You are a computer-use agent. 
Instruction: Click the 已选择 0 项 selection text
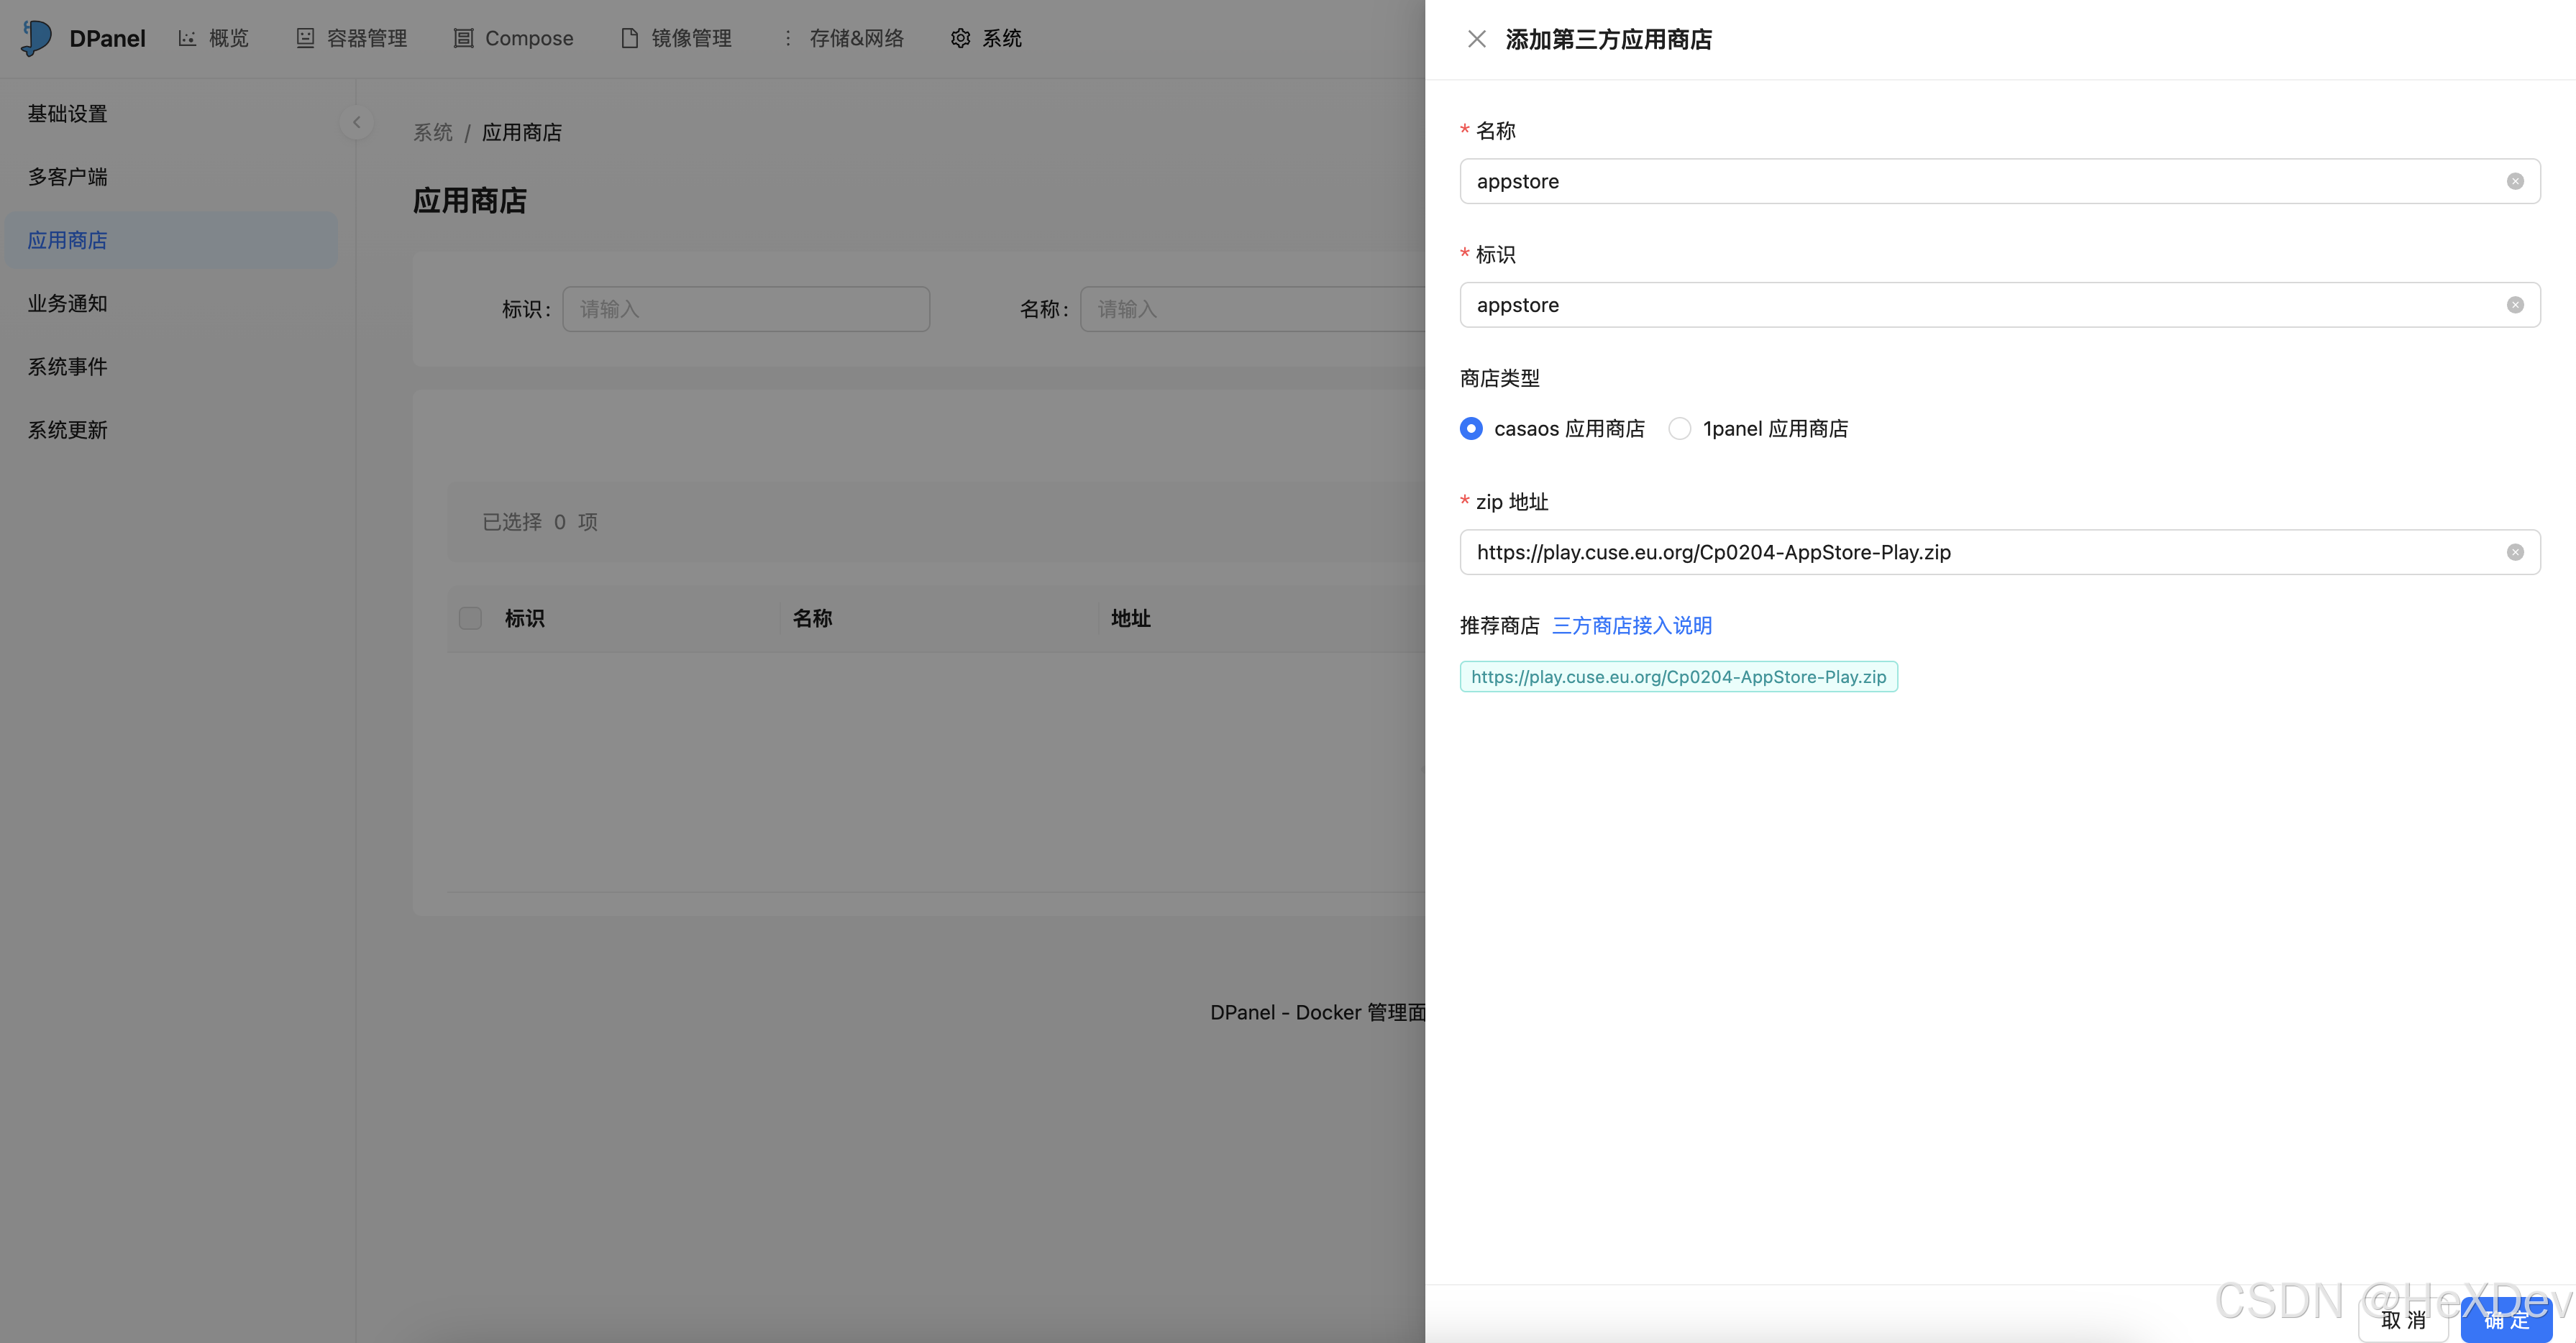tap(540, 522)
